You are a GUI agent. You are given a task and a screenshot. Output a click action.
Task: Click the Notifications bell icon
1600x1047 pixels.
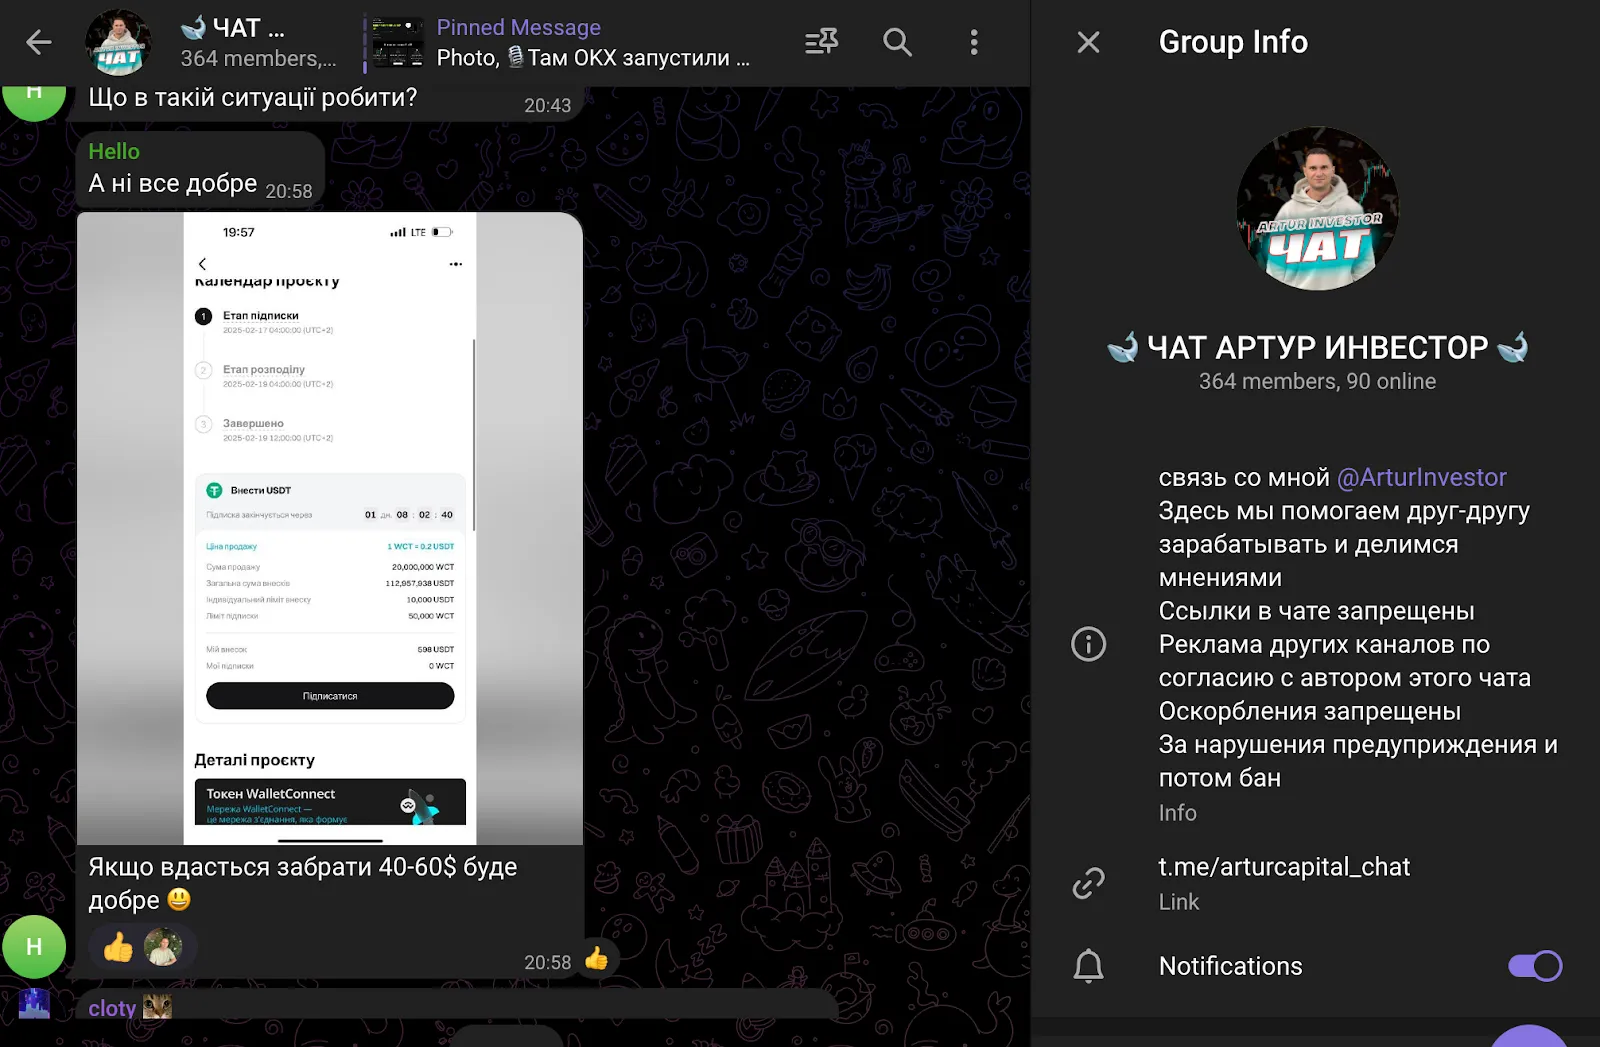click(x=1088, y=966)
